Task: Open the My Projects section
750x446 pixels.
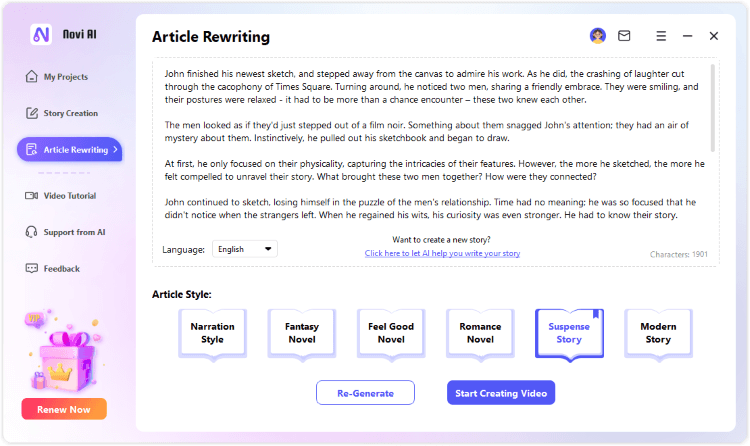Action: pyautogui.click(x=66, y=77)
